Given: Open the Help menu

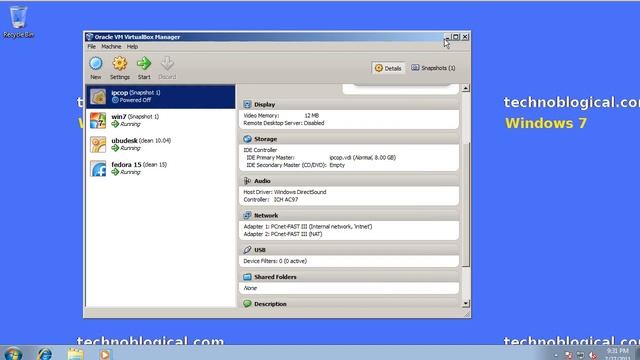Looking at the screenshot, I should (132, 47).
